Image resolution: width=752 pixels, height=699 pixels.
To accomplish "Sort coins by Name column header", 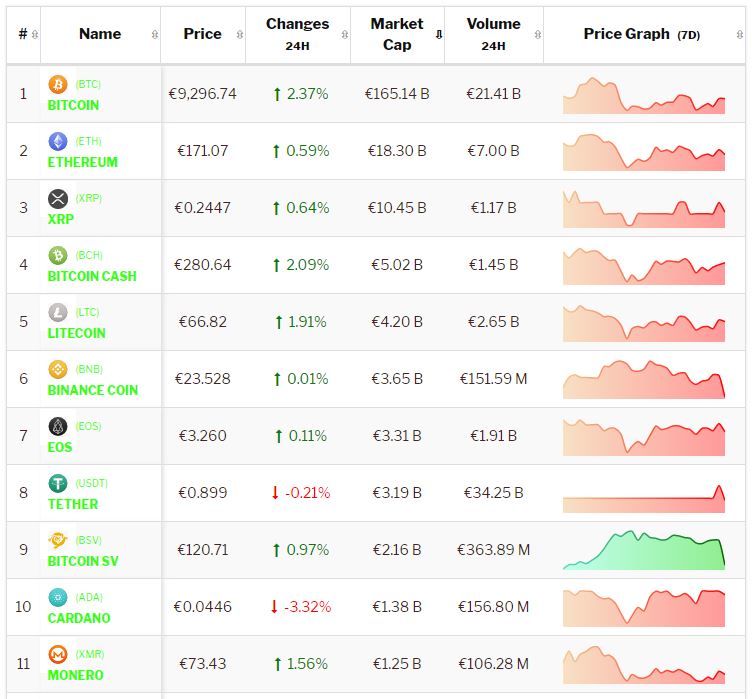I will (100, 34).
